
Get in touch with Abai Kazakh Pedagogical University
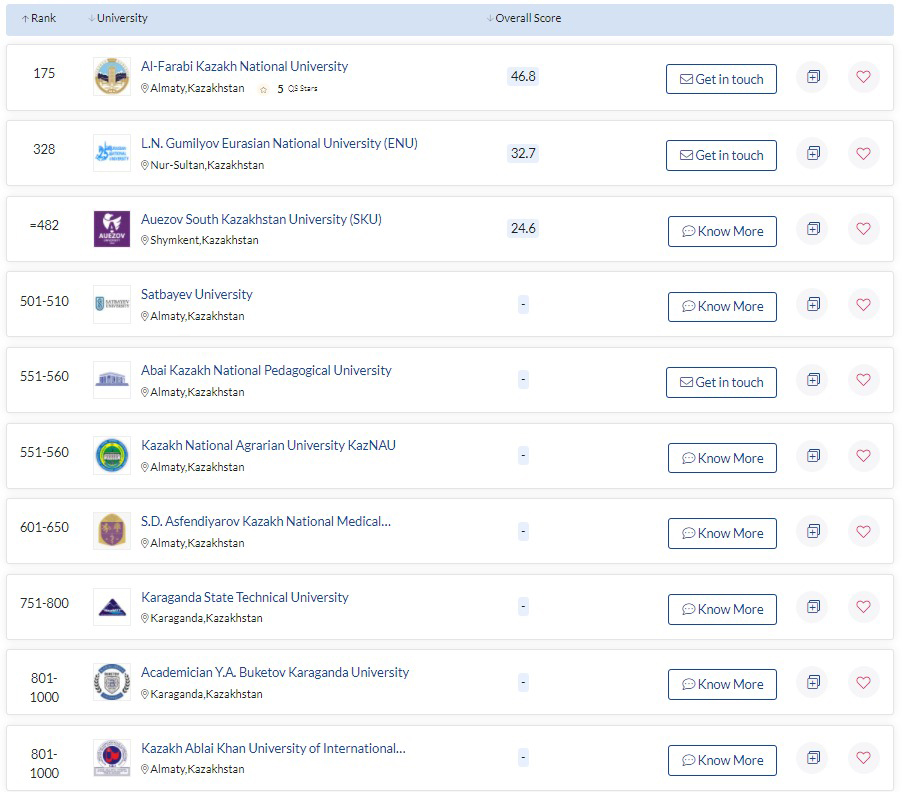click(721, 382)
